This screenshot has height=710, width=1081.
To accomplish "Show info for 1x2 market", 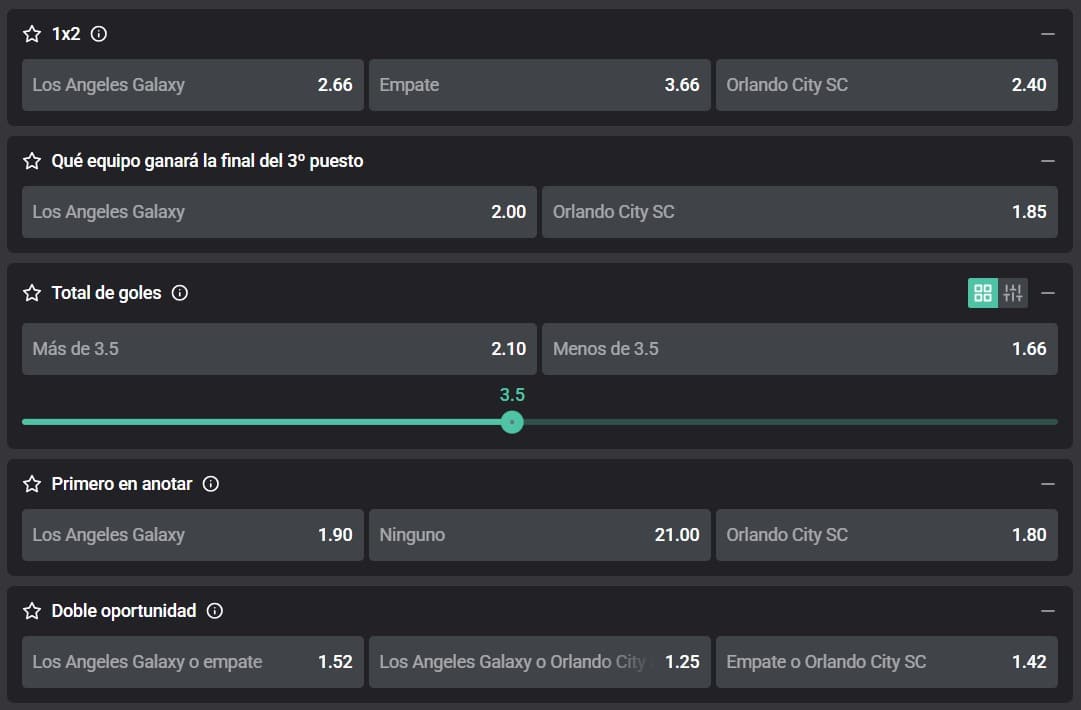I will pos(99,34).
